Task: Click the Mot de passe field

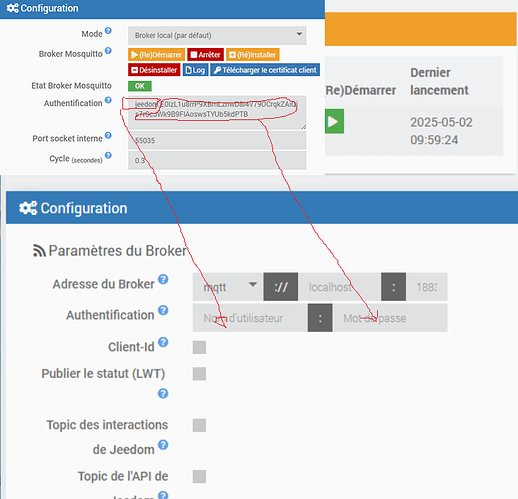Action: (390, 318)
